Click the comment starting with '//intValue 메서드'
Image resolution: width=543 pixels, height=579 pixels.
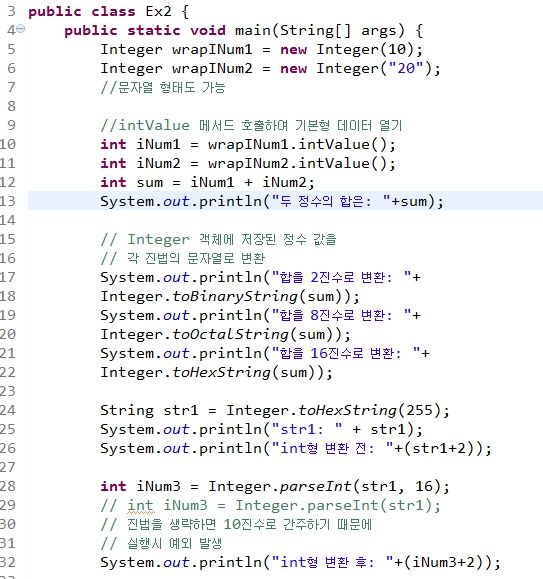point(251,126)
